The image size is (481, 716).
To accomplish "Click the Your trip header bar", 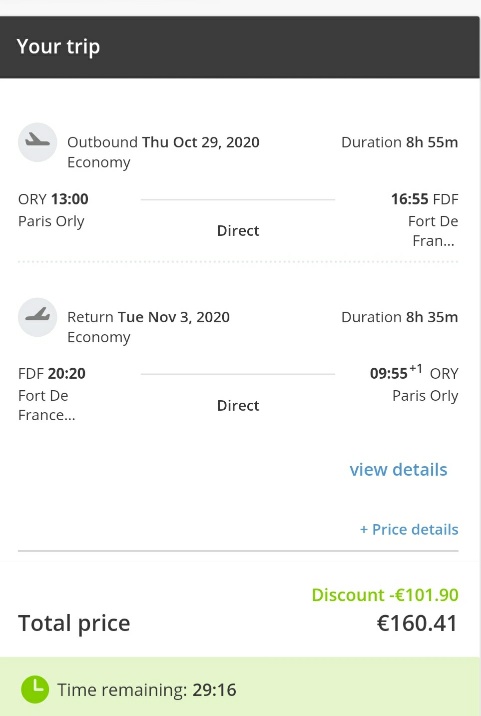I will tap(240, 47).
